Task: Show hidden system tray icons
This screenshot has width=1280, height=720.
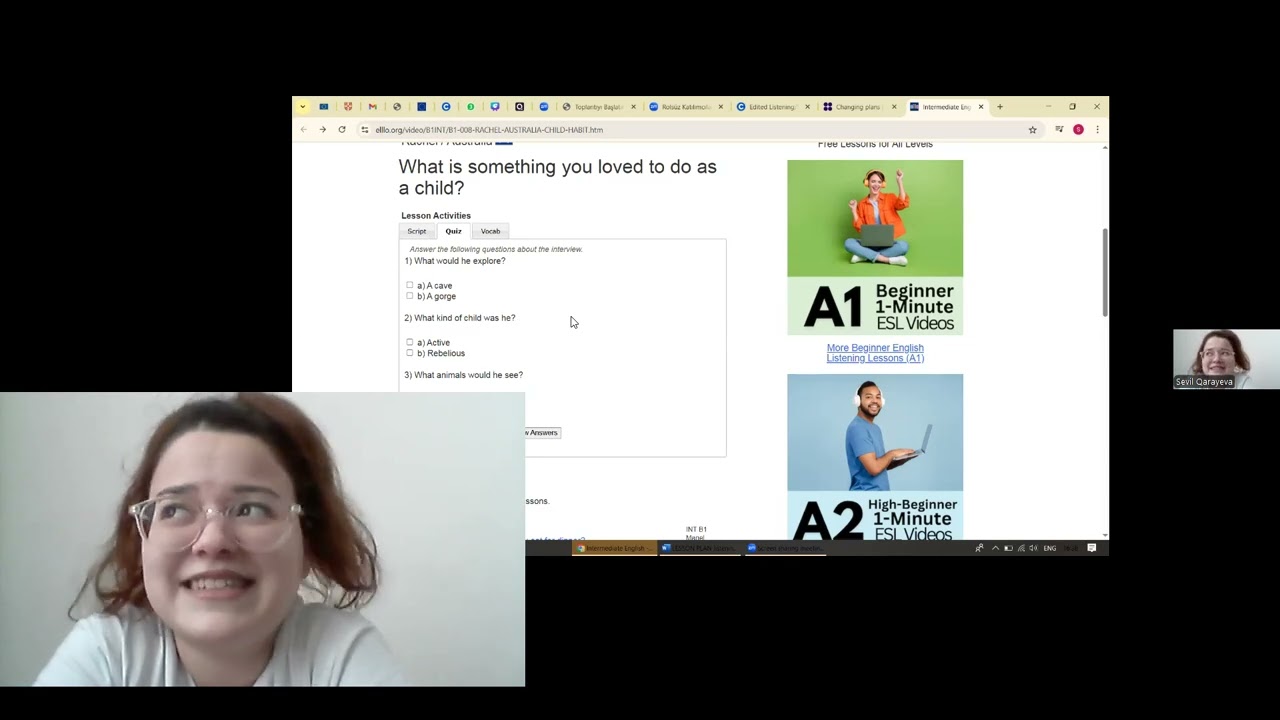Action: pos(995,548)
